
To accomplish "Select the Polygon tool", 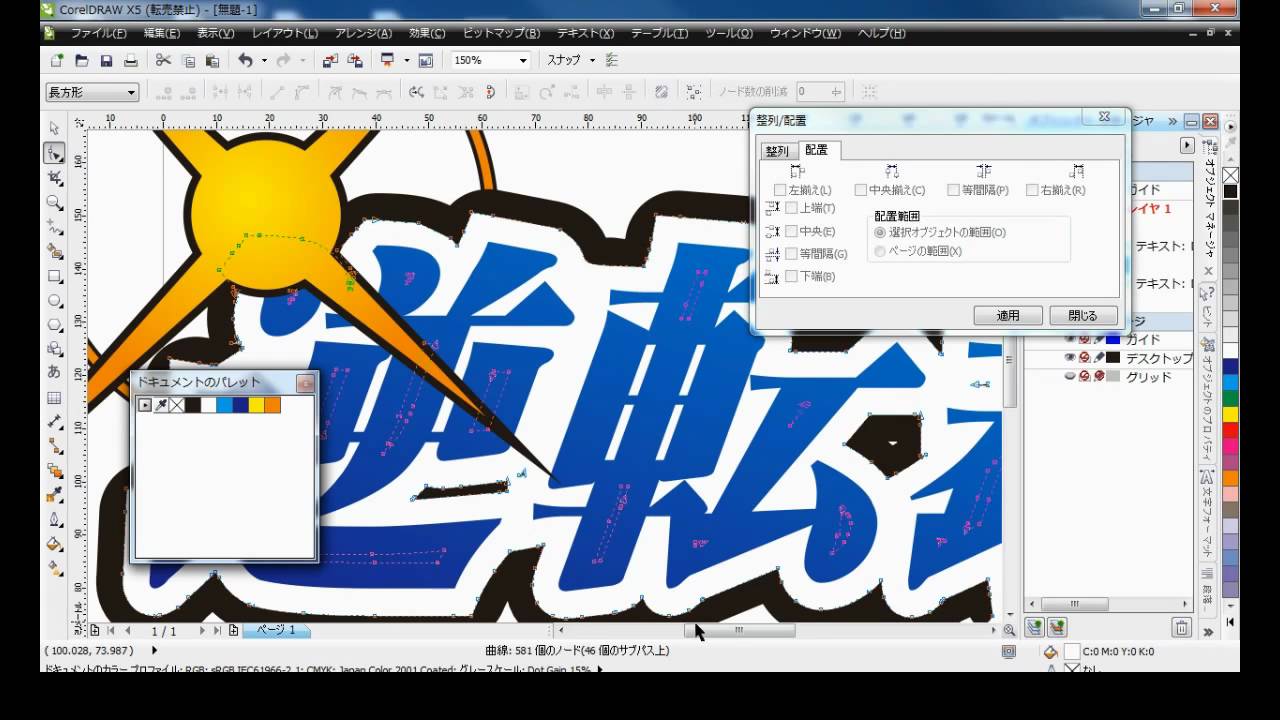I will coord(54,325).
